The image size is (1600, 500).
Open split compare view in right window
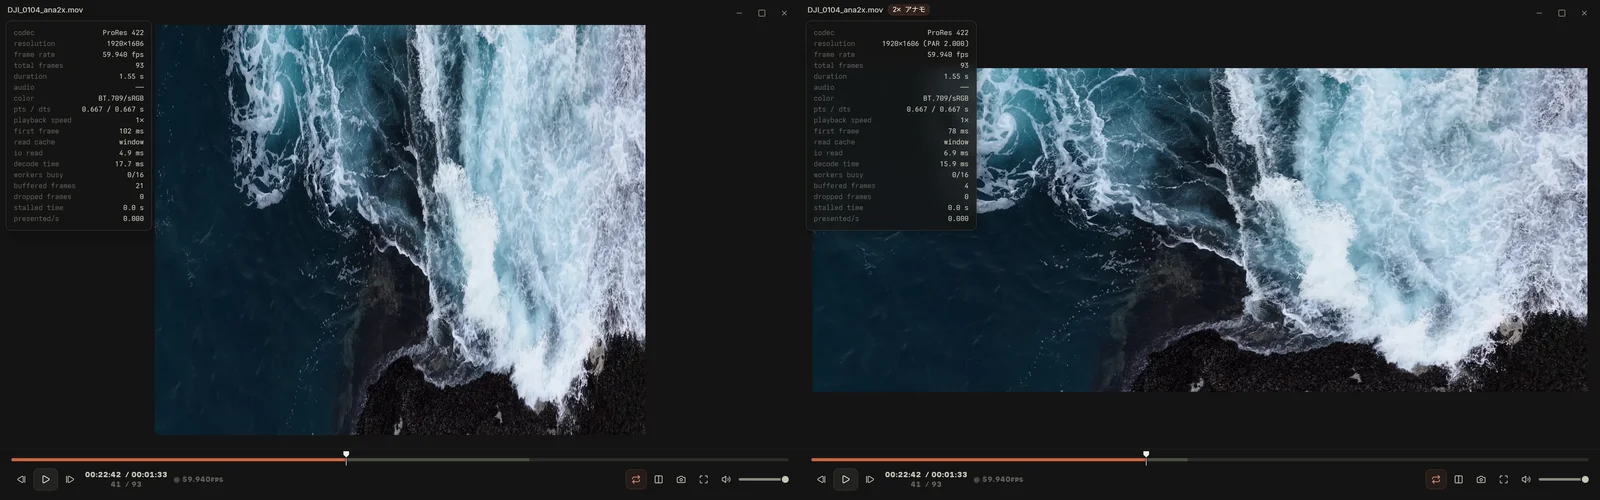pos(1458,480)
